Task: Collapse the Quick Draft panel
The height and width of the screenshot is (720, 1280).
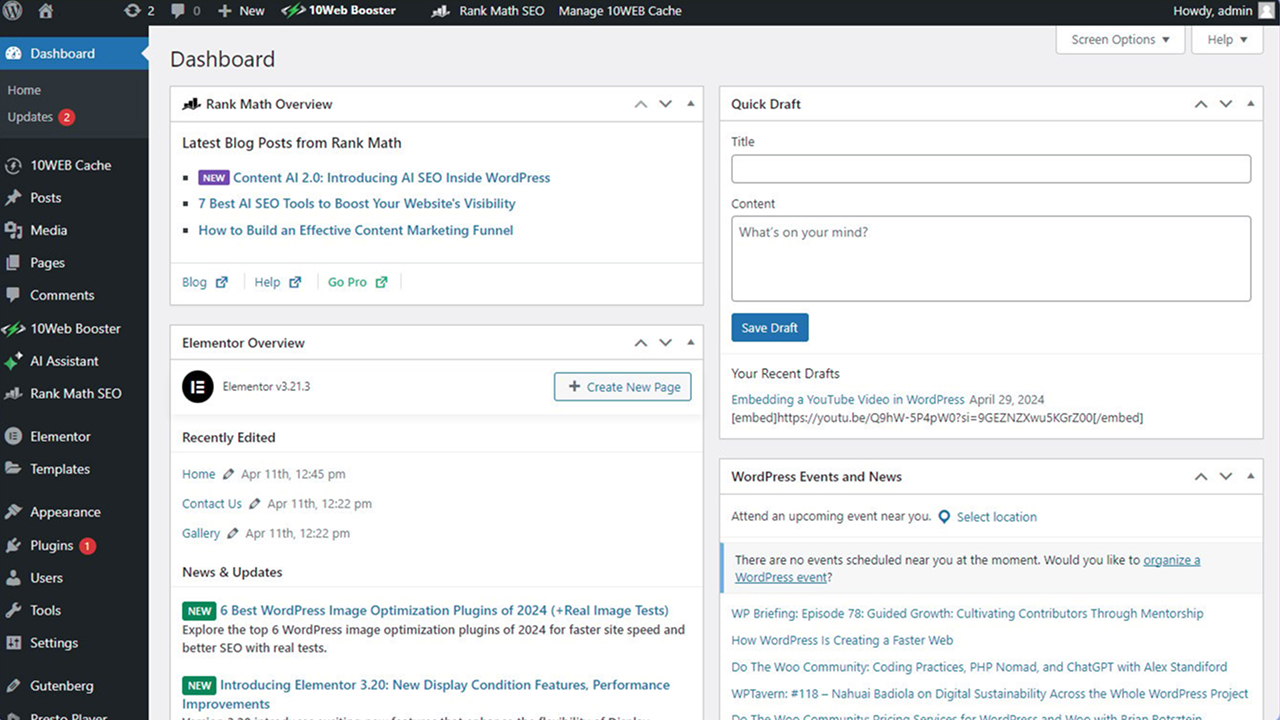Action: coord(1250,103)
